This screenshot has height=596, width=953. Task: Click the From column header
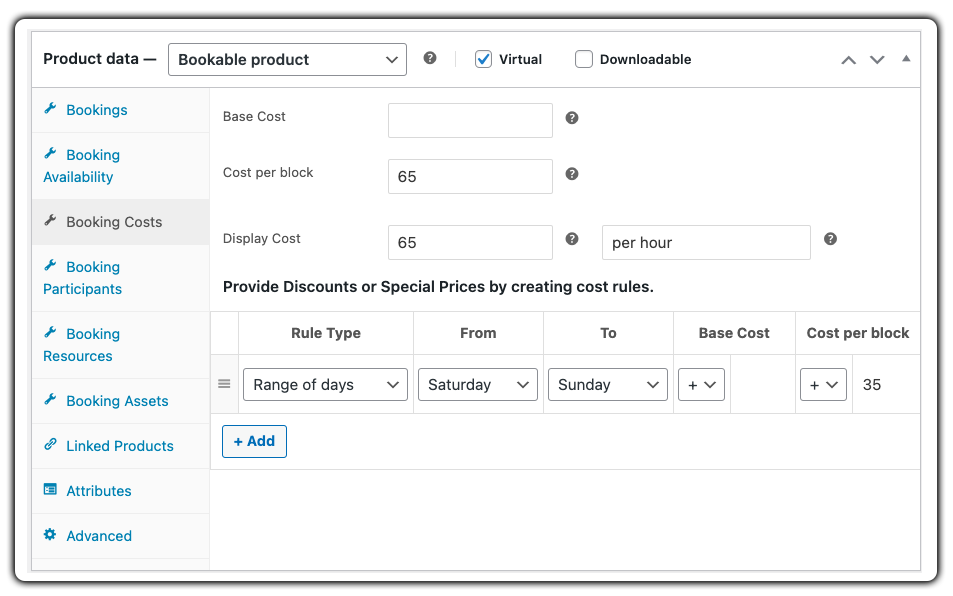[478, 333]
